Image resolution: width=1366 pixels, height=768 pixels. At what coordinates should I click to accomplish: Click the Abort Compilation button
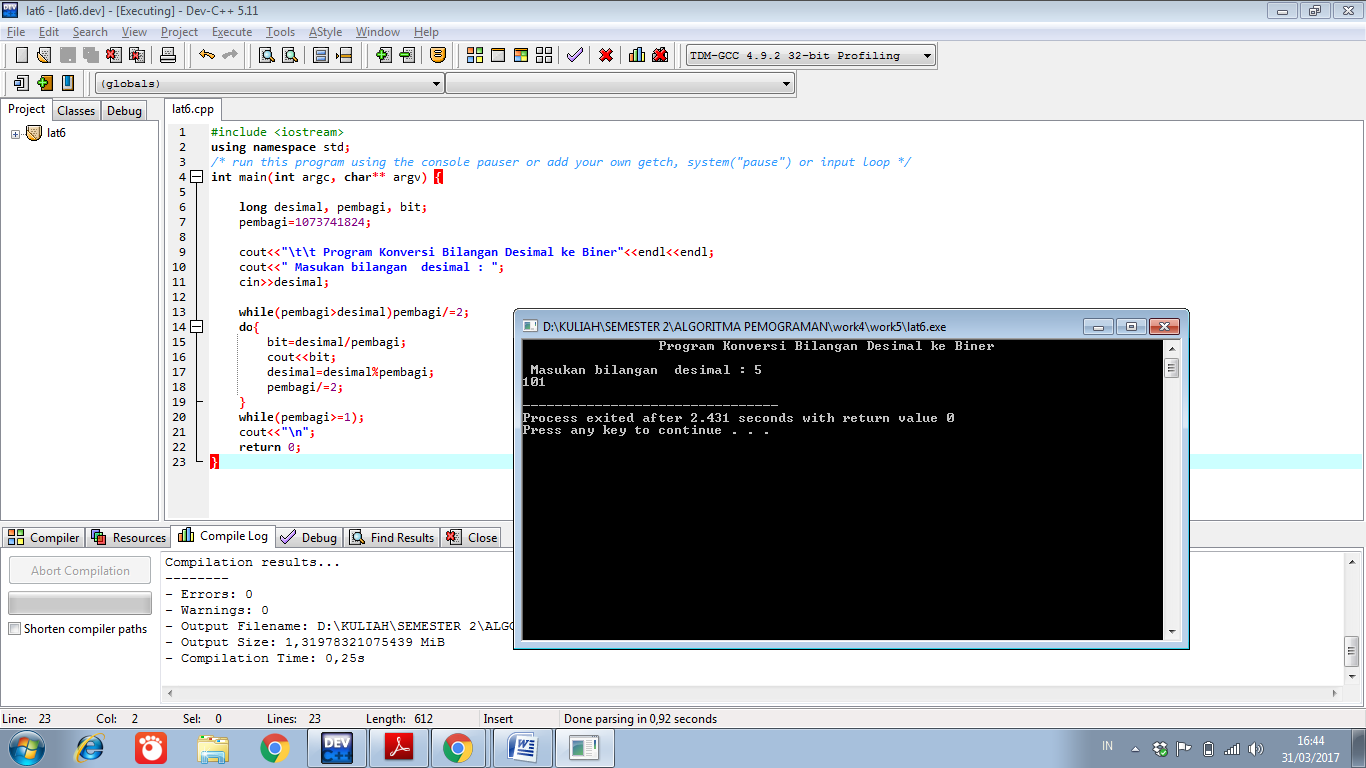81,571
